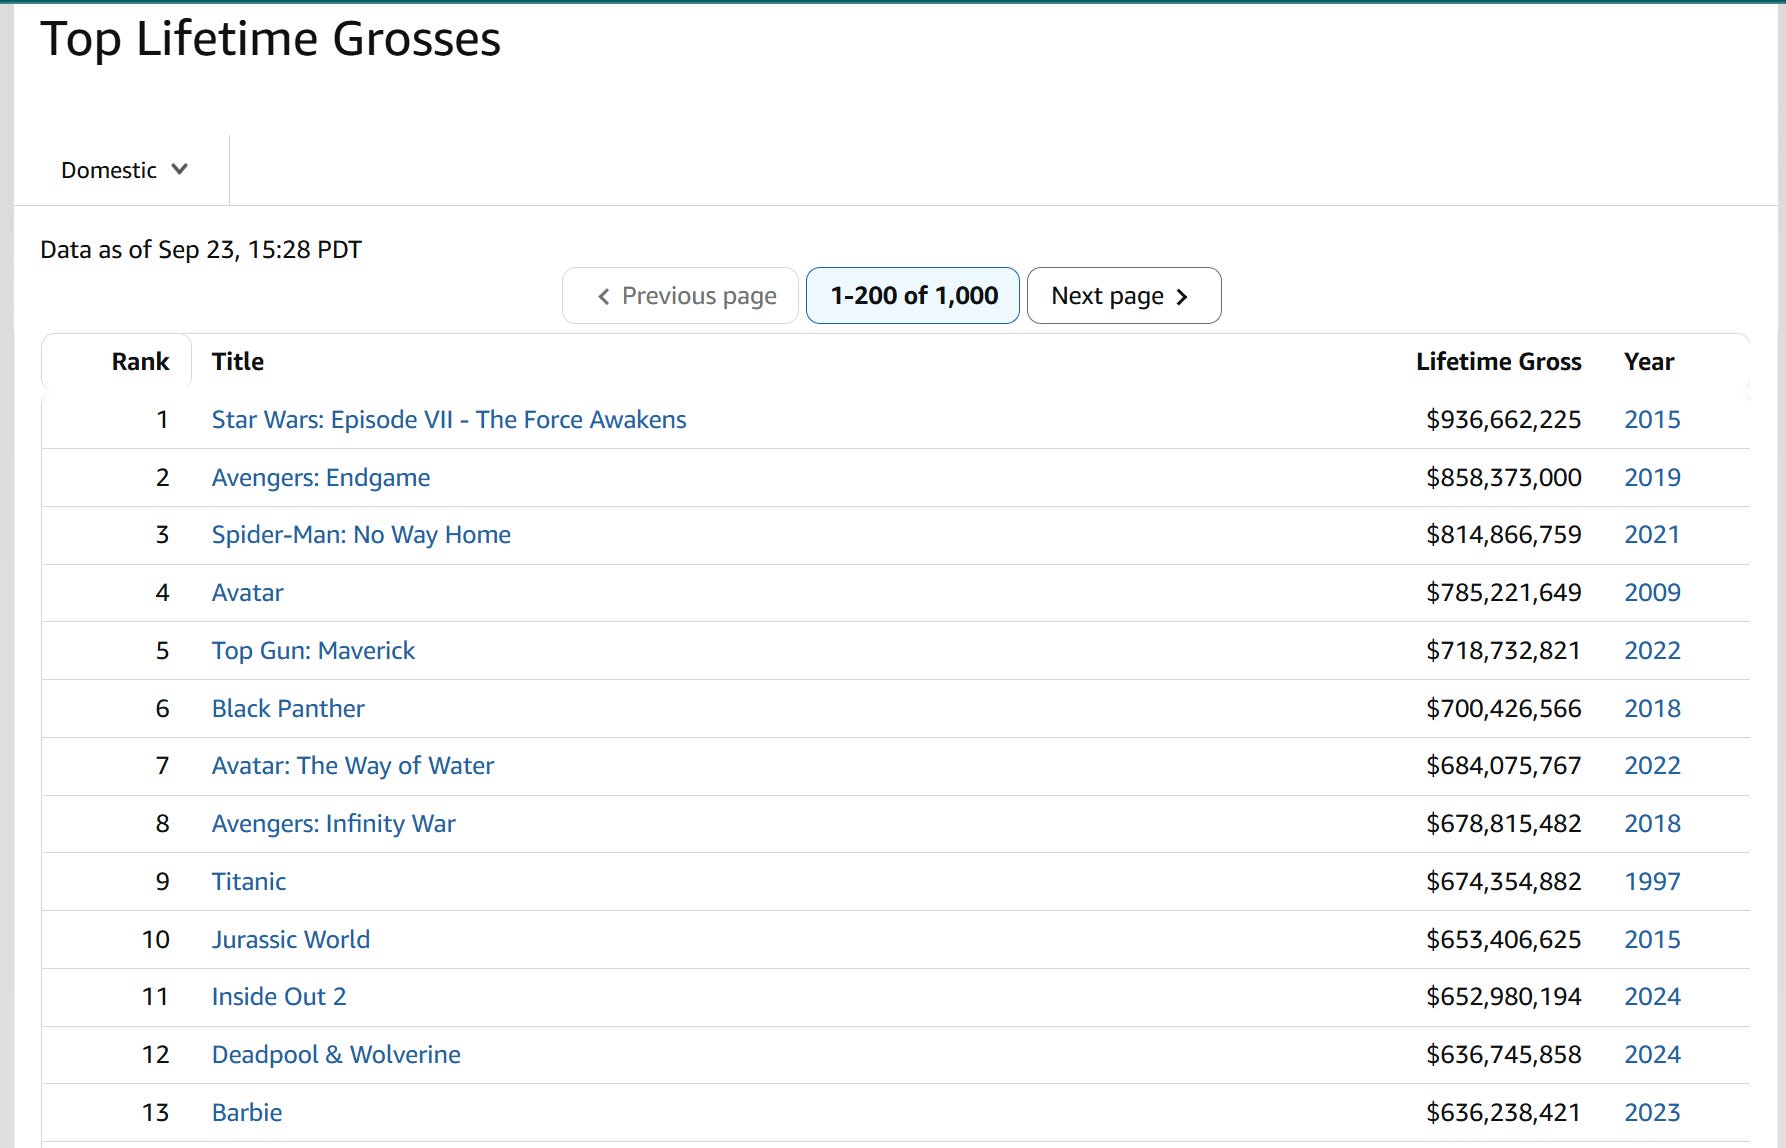Image resolution: width=1786 pixels, height=1148 pixels.
Task: Click year 2022 for Avatar: The Way of Water
Action: 1652,766
